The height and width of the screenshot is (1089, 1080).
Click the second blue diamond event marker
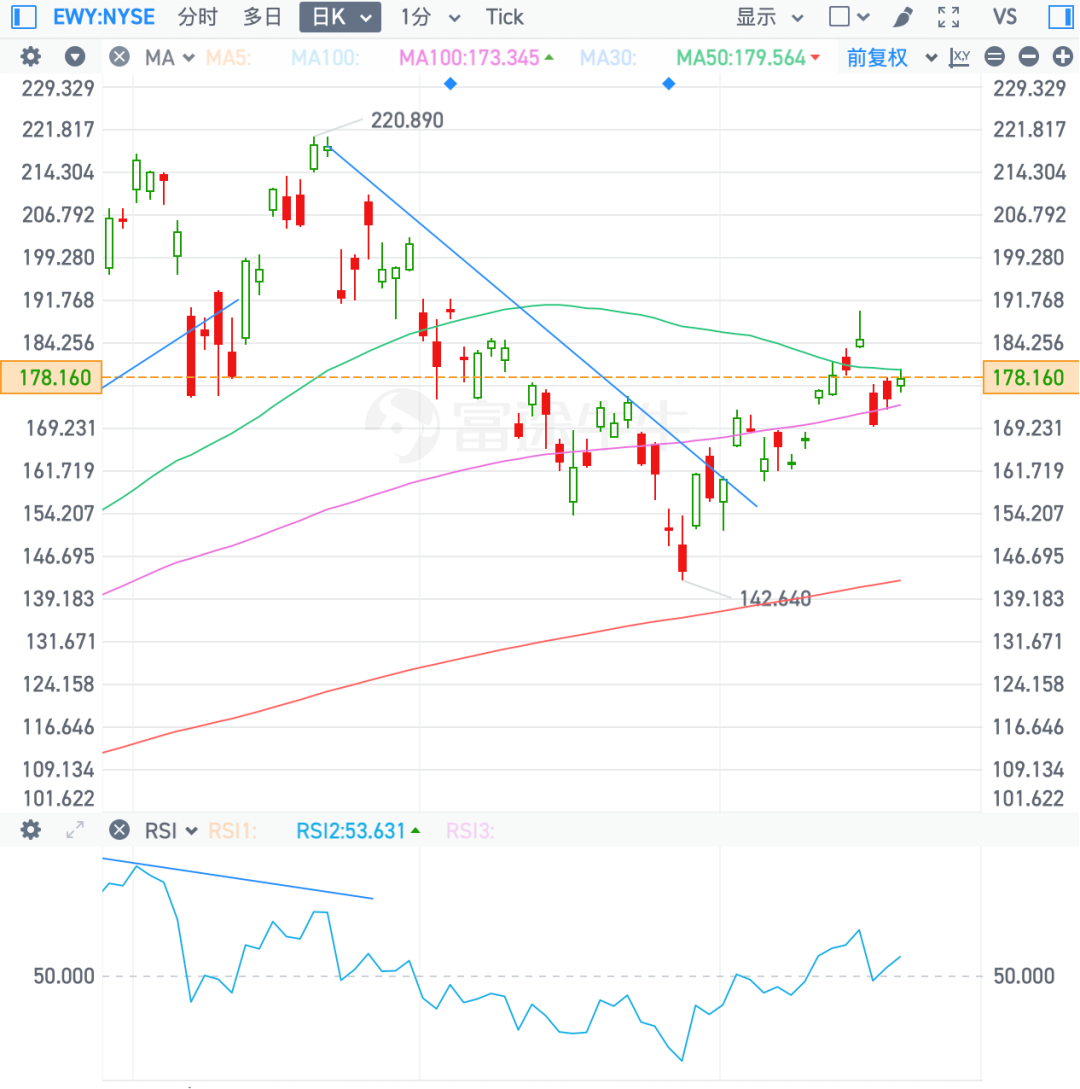[x=668, y=84]
